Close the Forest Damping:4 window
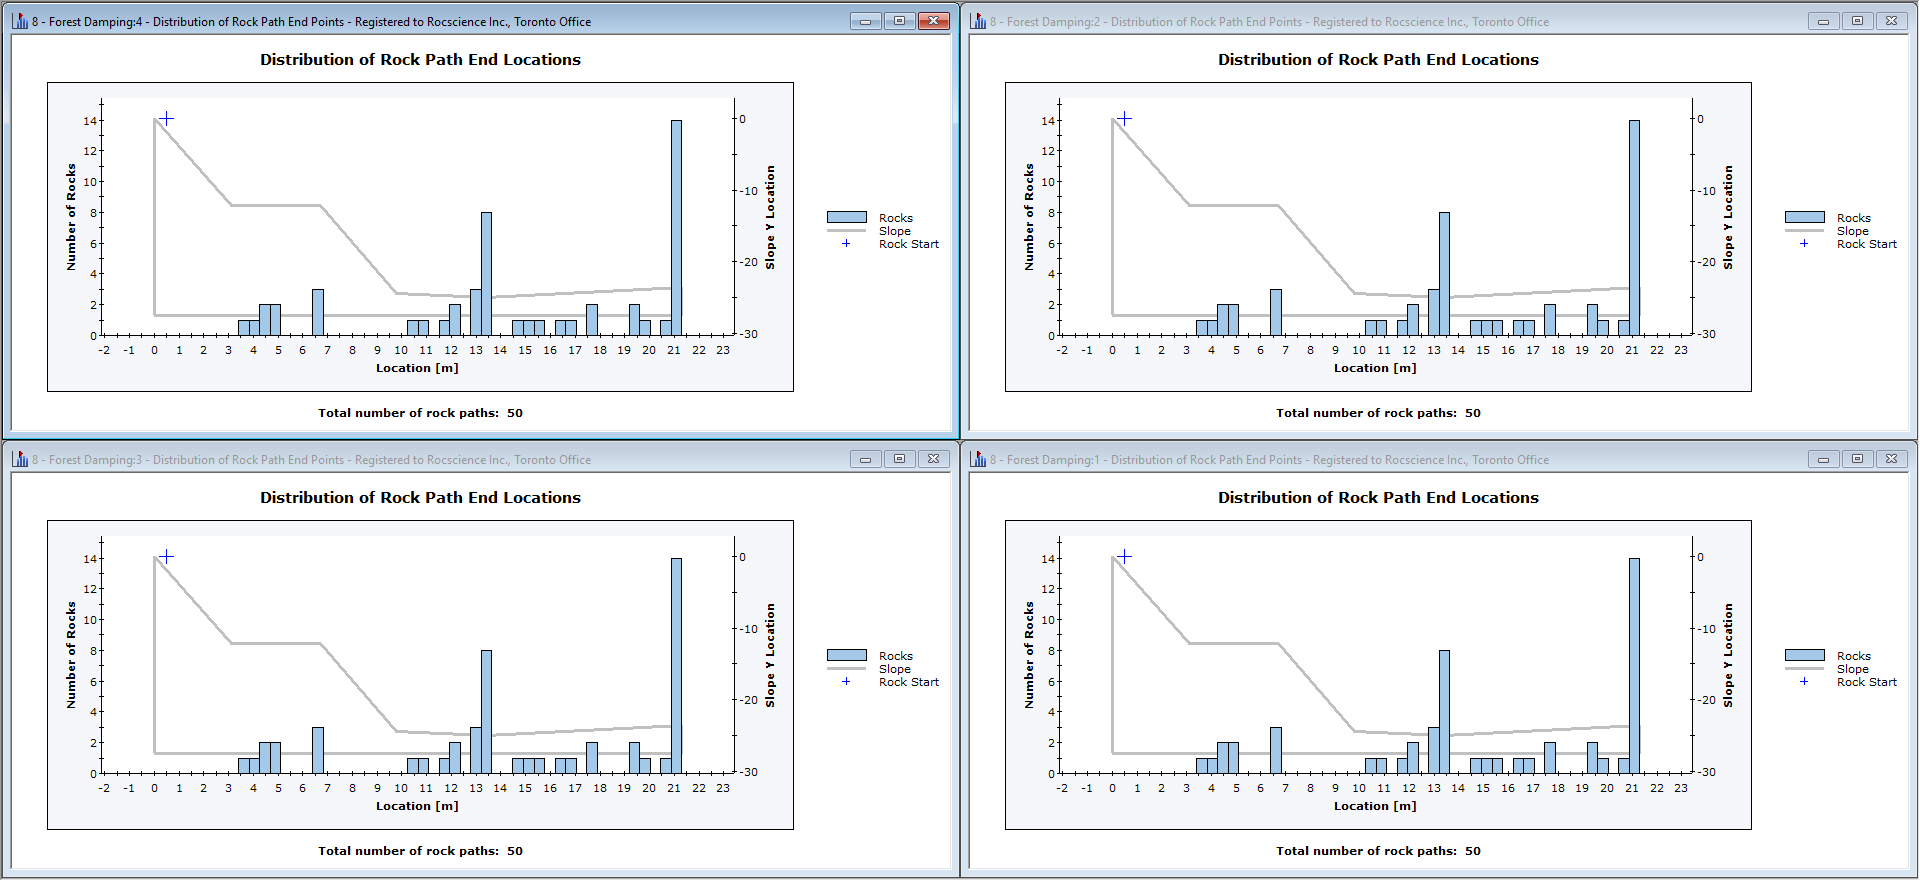Image resolution: width=1920 pixels, height=881 pixels. pos(933,21)
